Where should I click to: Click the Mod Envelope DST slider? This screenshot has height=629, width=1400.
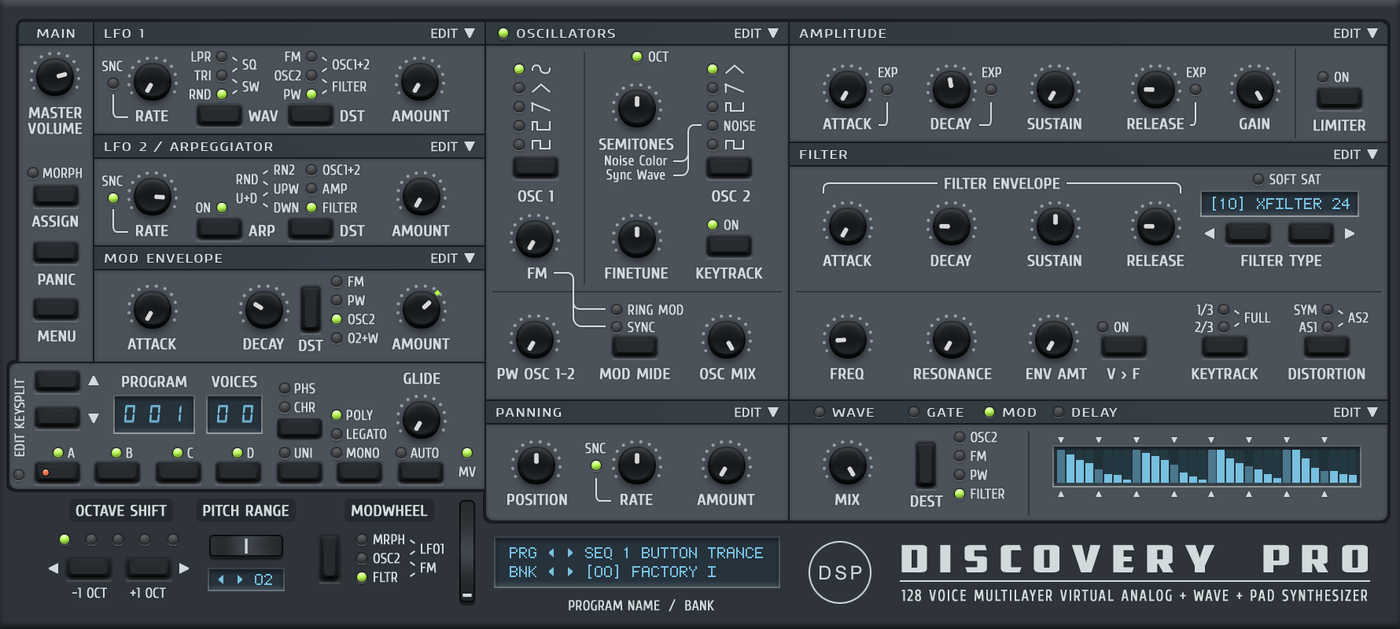[x=311, y=309]
